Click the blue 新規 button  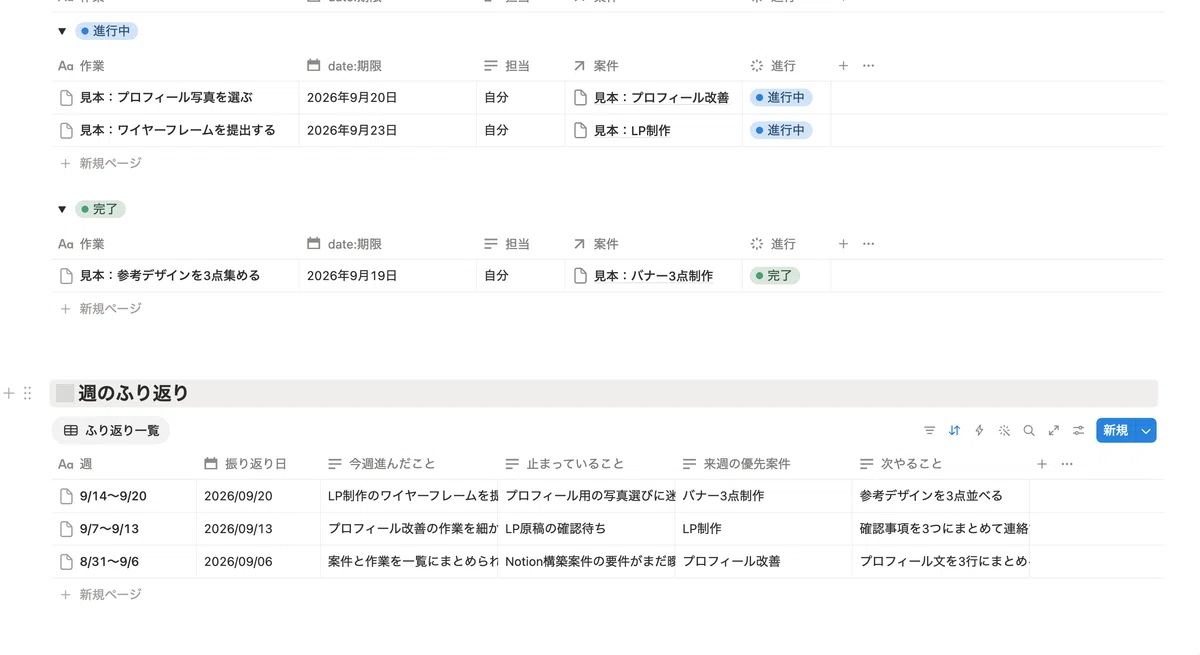(1116, 431)
